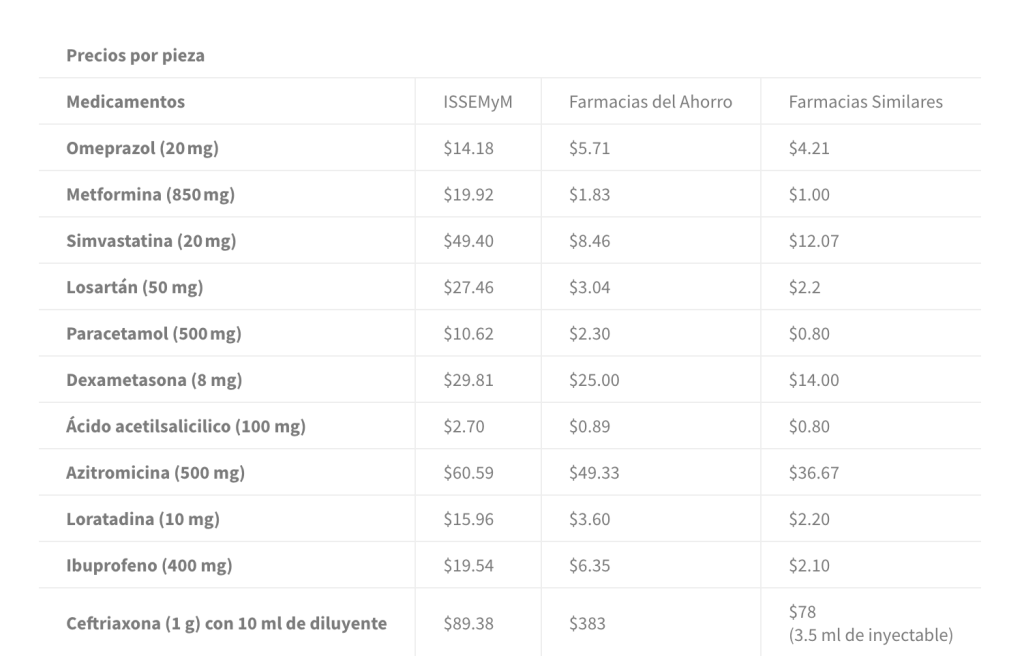Select the Losartán (50 mg) row label
The image size is (1024, 656).
(x=134, y=288)
